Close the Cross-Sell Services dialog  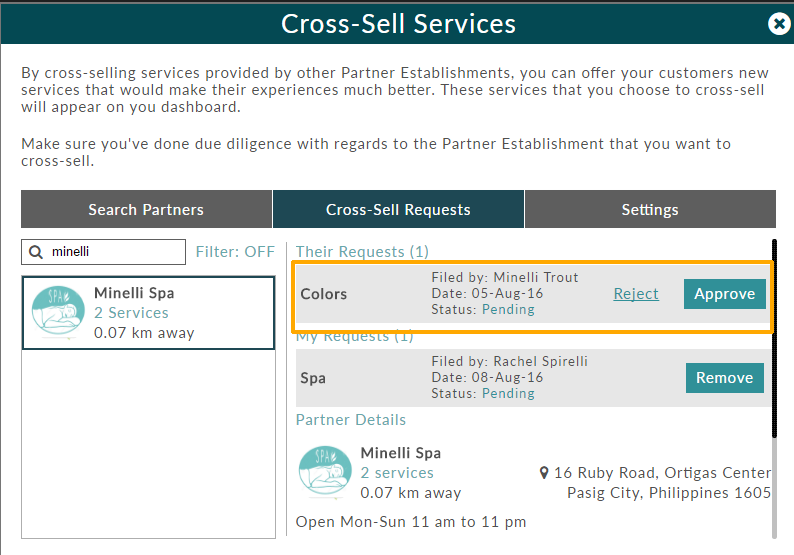pos(779,24)
